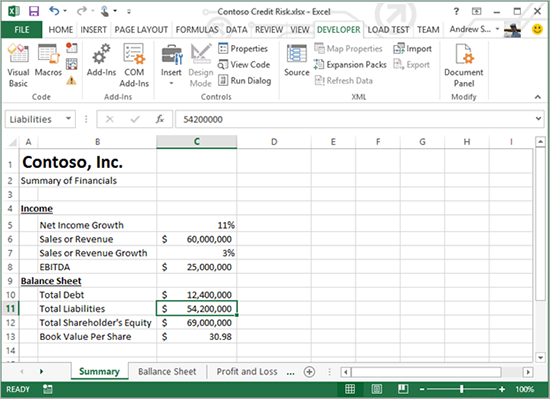
Task: Click the zoom slider handle
Action: [x=462, y=389]
